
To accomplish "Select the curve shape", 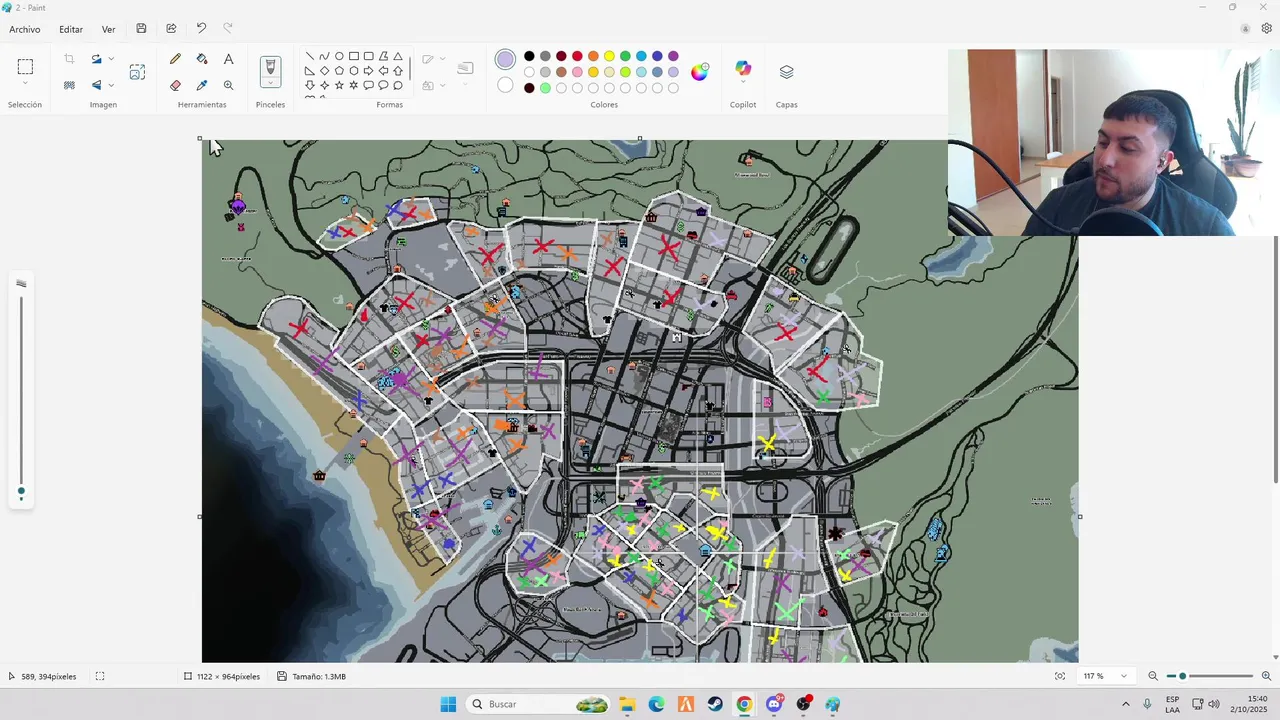I will point(324,56).
